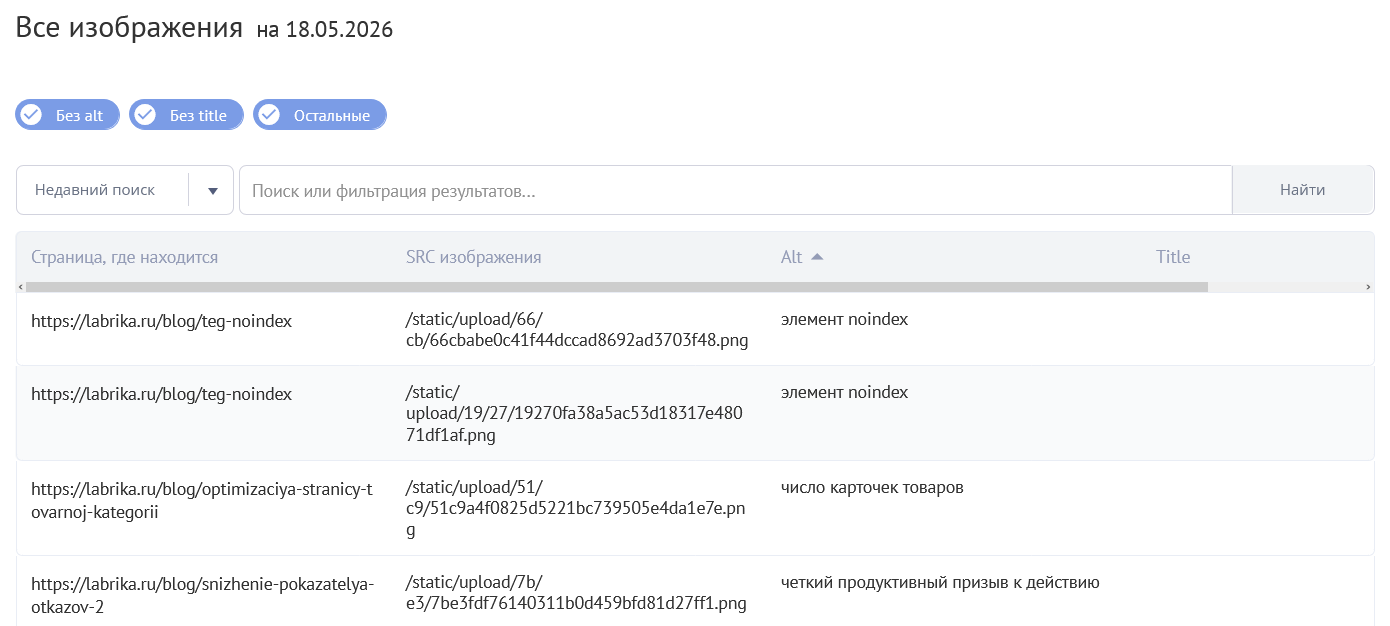Click second row's 'элемент noindex' alt text
Viewport: 1390px width, 626px height.
[x=844, y=393]
